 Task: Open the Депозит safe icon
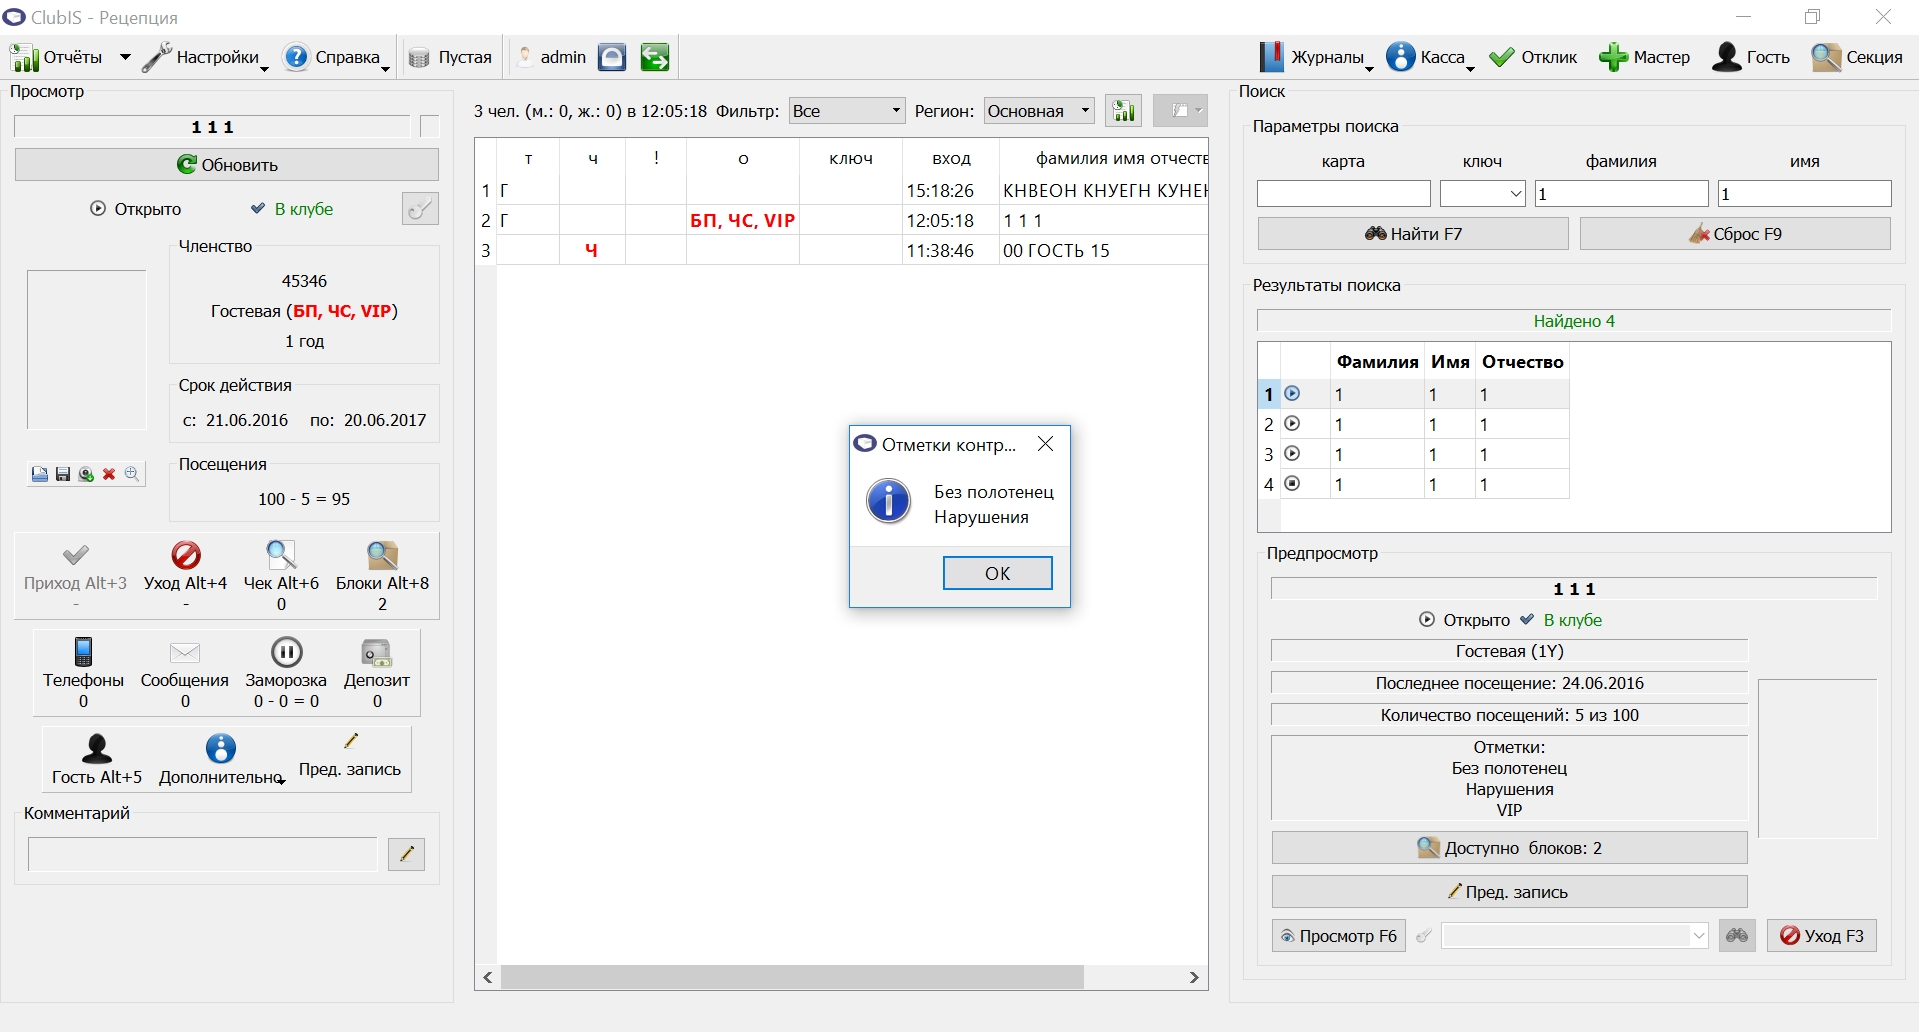coord(377,653)
